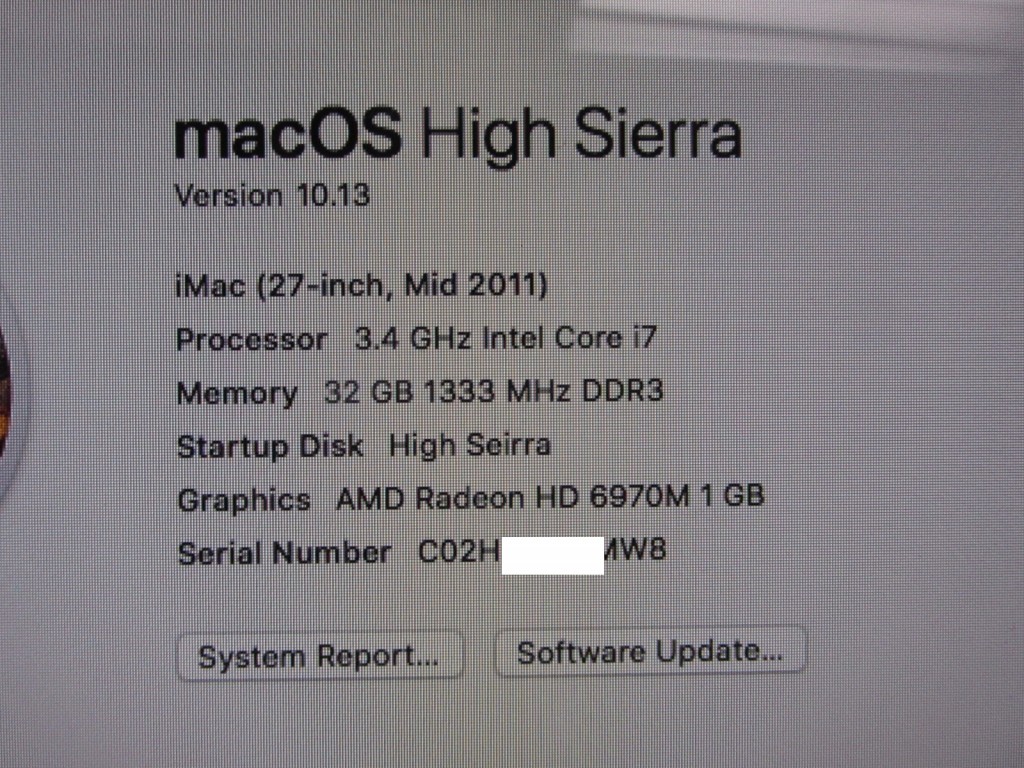Click the Startup Disk label
The height and width of the screenshot is (768, 1024).
point(270,447)
